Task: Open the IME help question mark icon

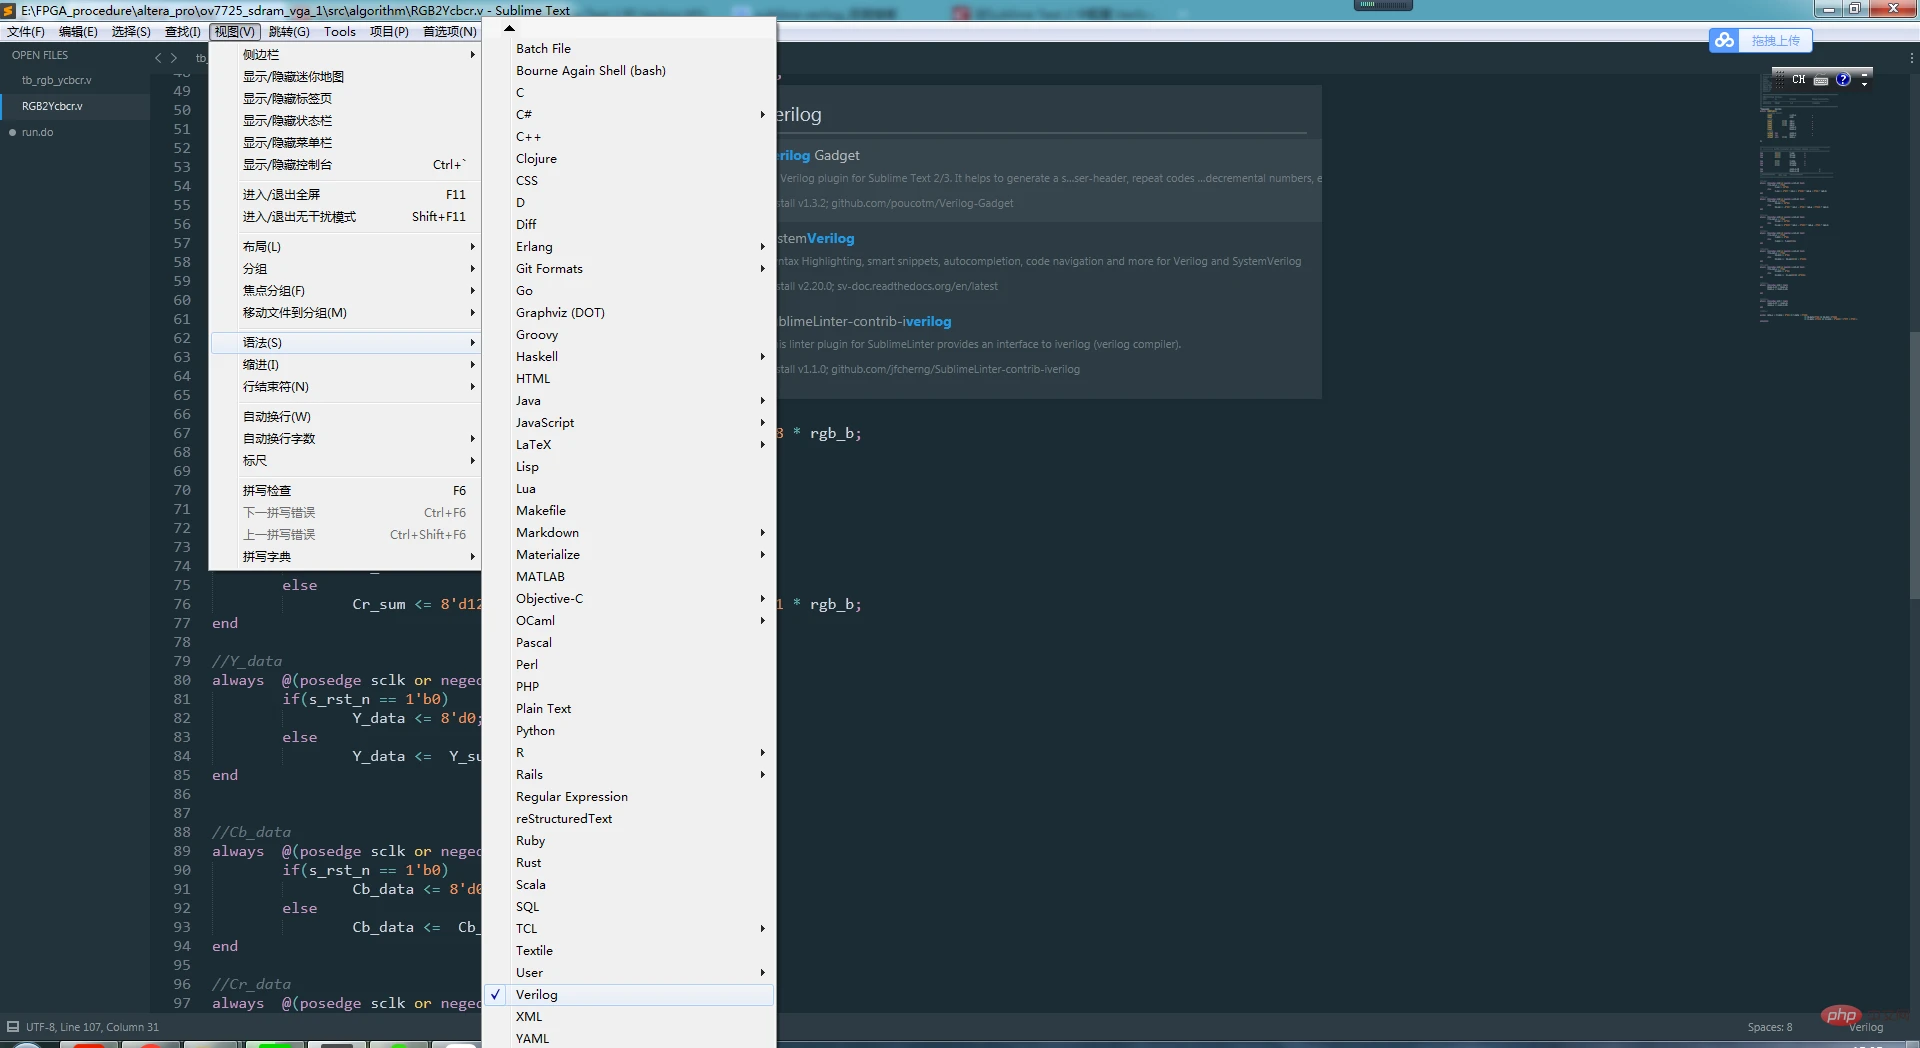Action: pos(1843,80)
